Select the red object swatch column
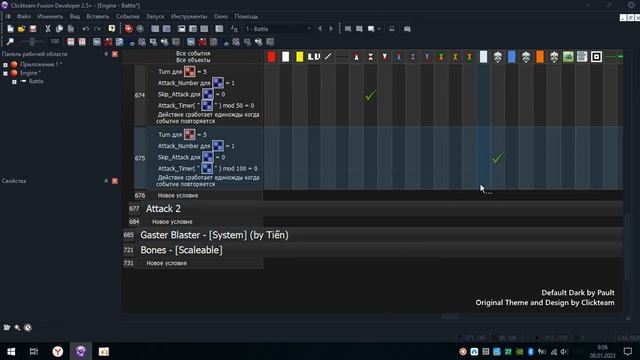Image resolution: width=640 pixels, height=360 pixels. pos(271,57)
